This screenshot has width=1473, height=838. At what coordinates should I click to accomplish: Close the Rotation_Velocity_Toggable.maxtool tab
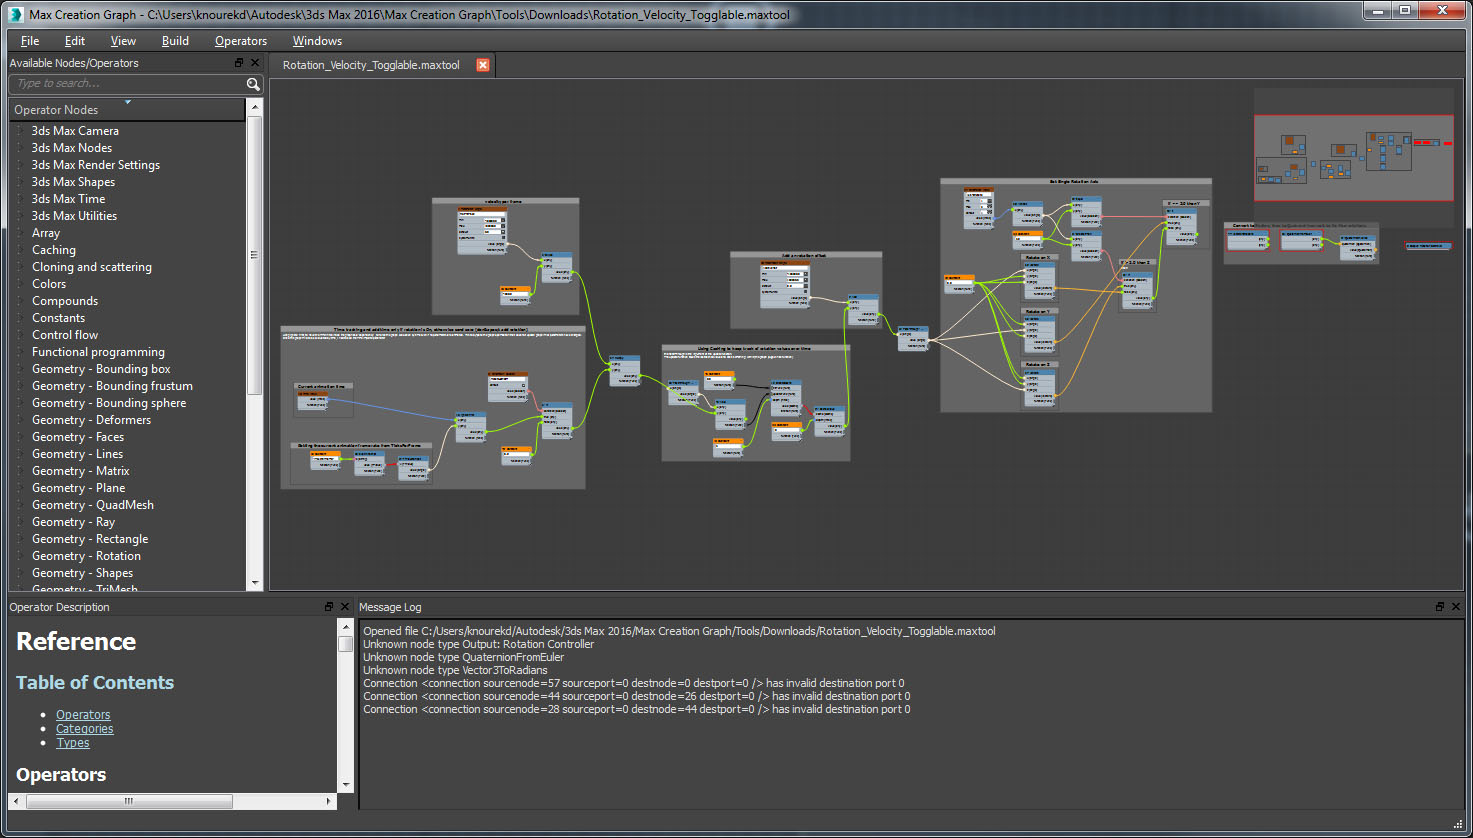point(483,64)
